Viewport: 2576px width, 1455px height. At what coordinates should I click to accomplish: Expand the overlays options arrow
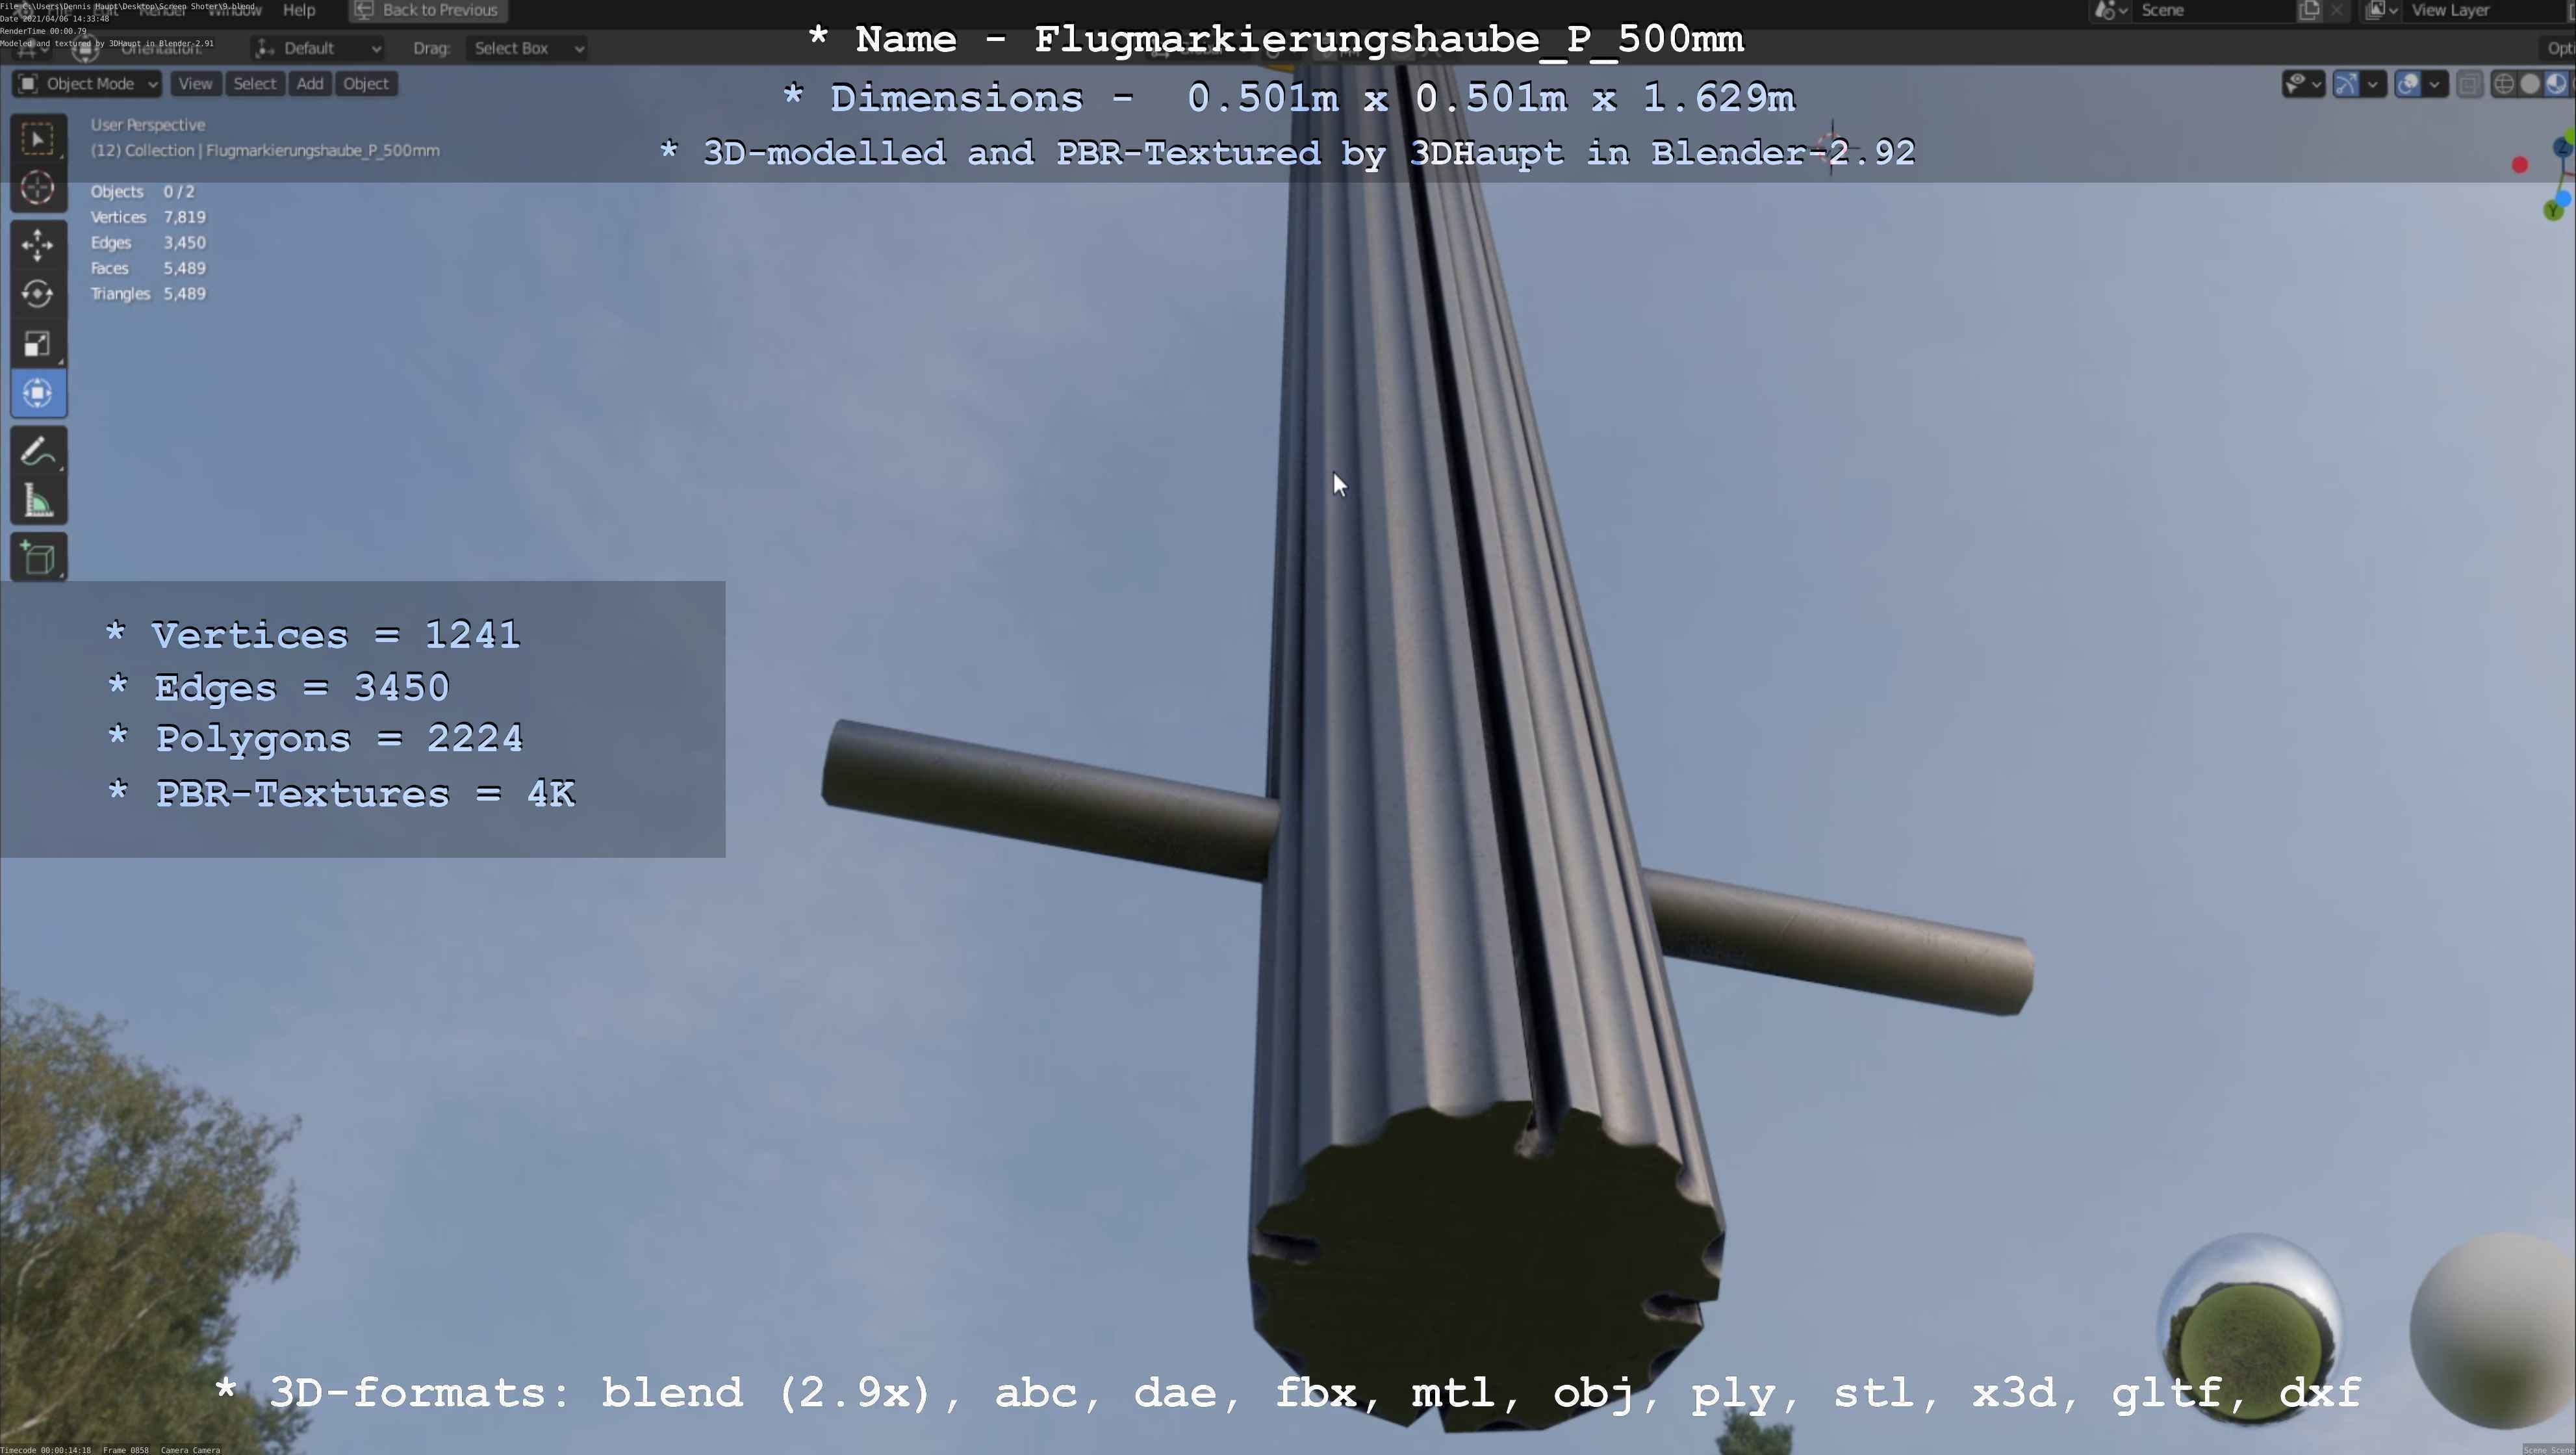(2435, 84)
